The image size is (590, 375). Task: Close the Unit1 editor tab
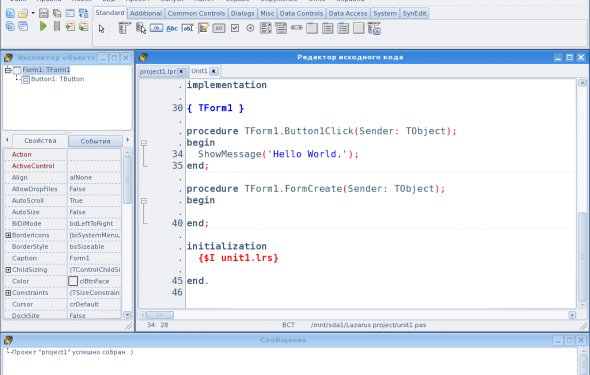pos(214,71)
